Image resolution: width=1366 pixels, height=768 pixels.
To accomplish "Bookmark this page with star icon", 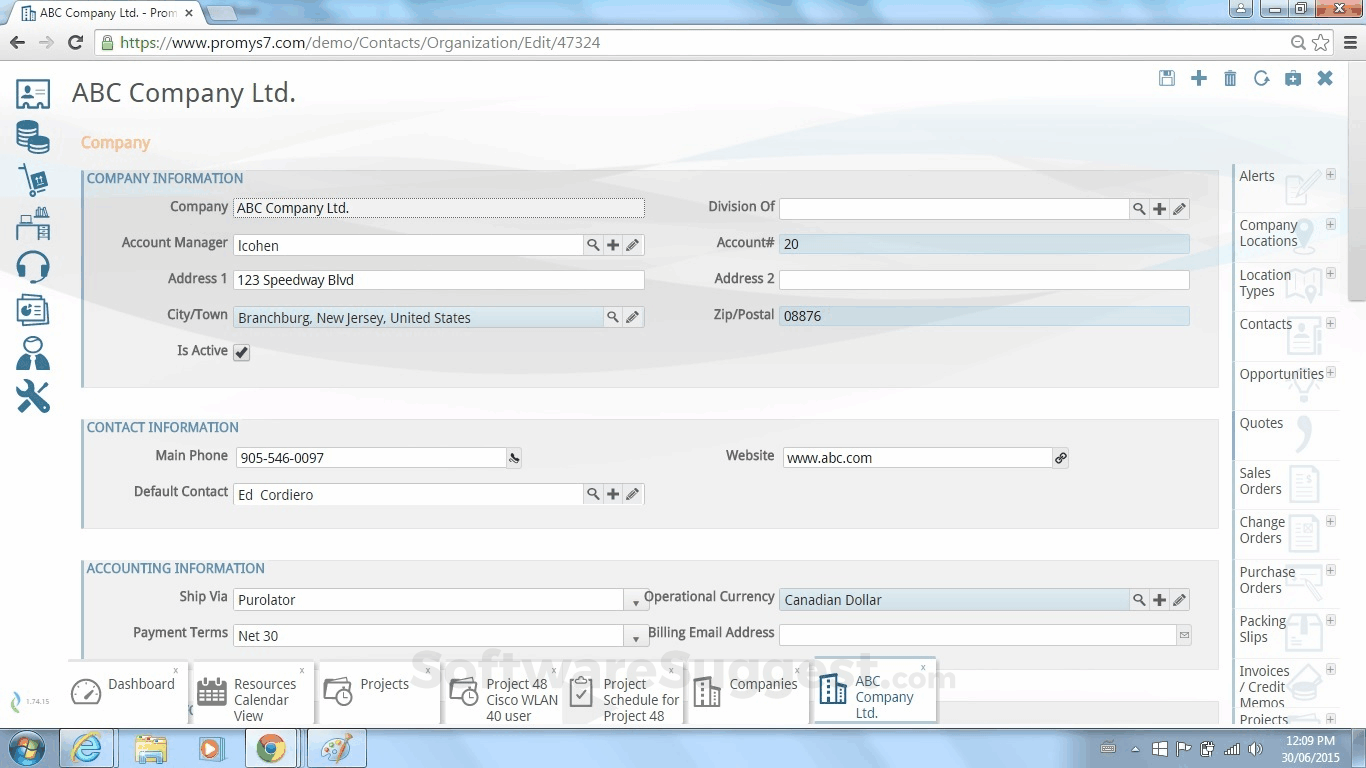I will coord(1321,42).
